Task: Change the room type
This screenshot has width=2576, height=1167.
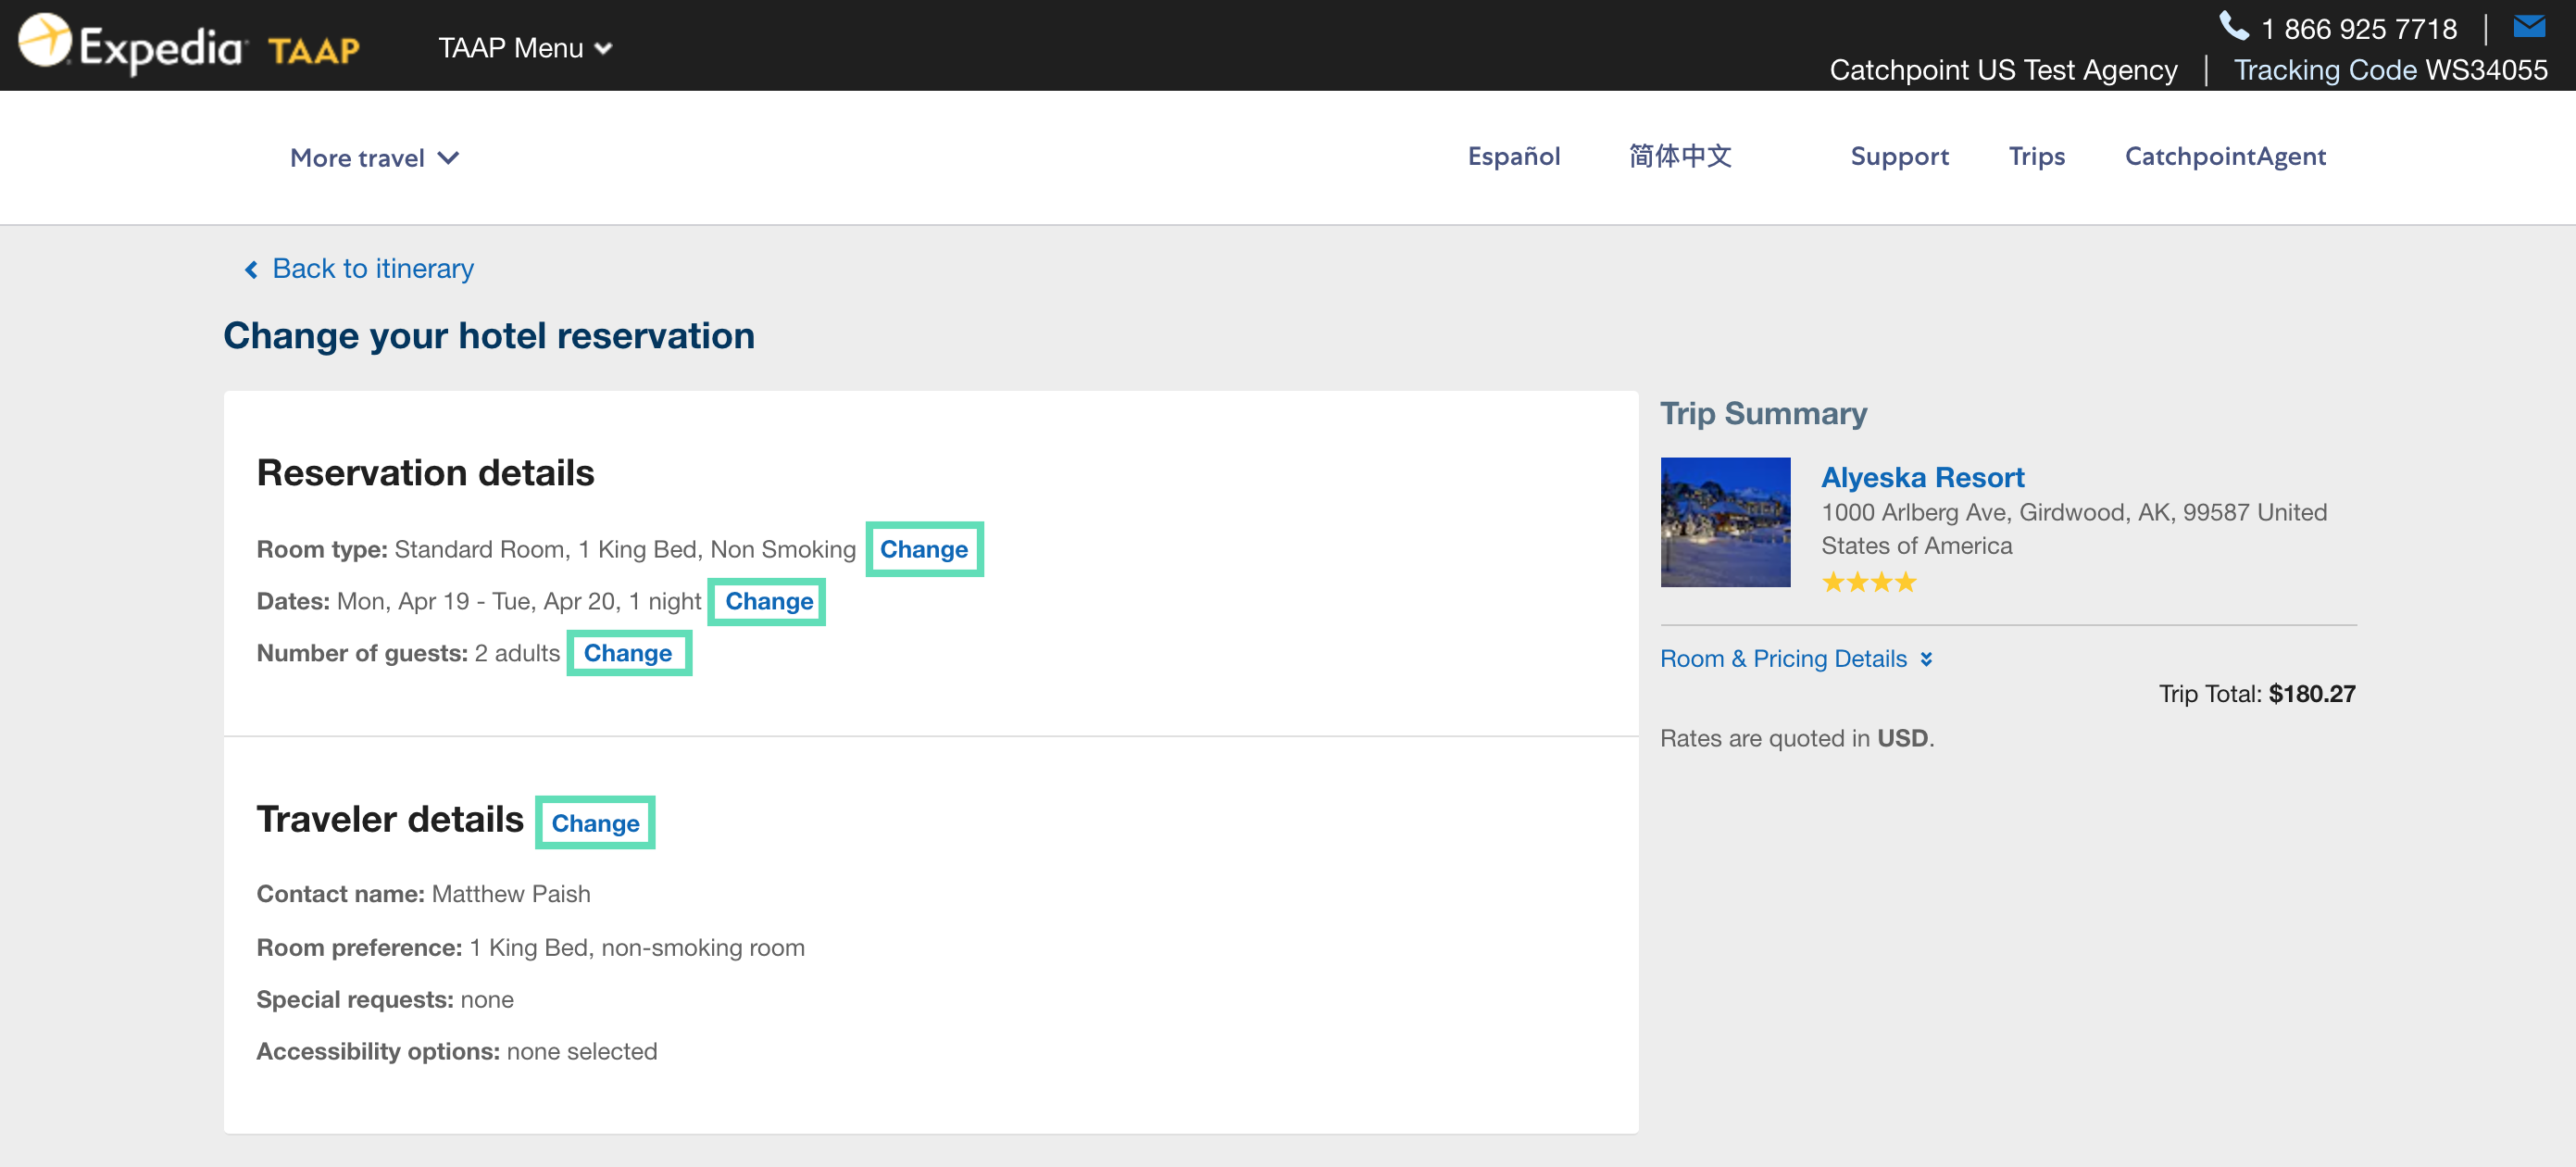Action: (924, 549)
